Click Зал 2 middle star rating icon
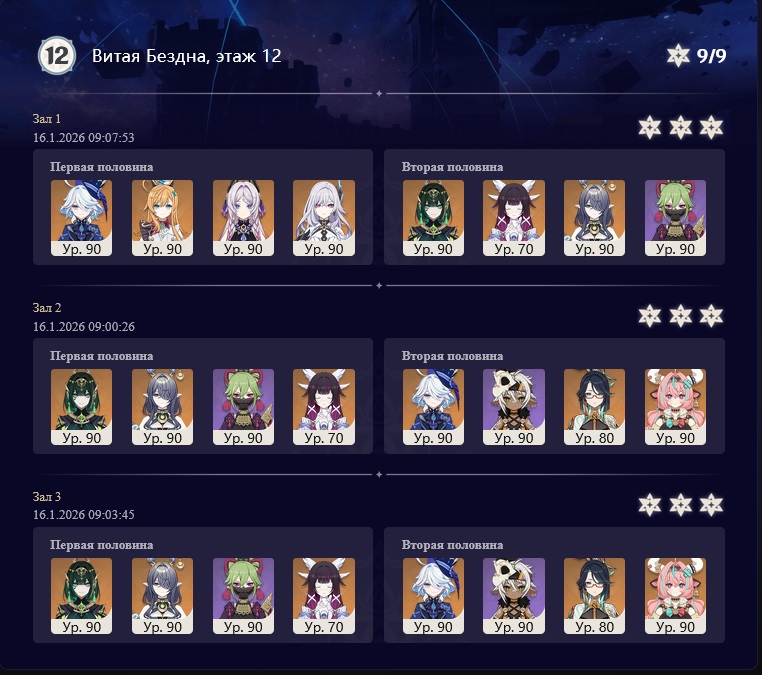Image resolution: width=762 pixels, height=675 pixels. click(x=680, y=316)
